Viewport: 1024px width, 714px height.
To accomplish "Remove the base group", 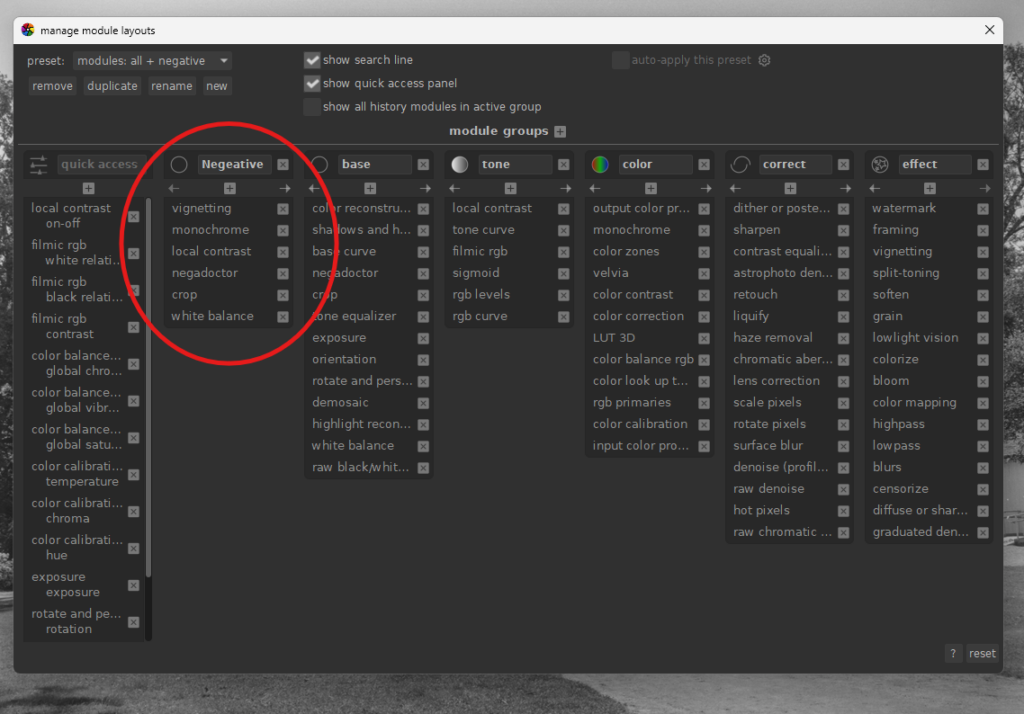I will [x=423, y=165].
